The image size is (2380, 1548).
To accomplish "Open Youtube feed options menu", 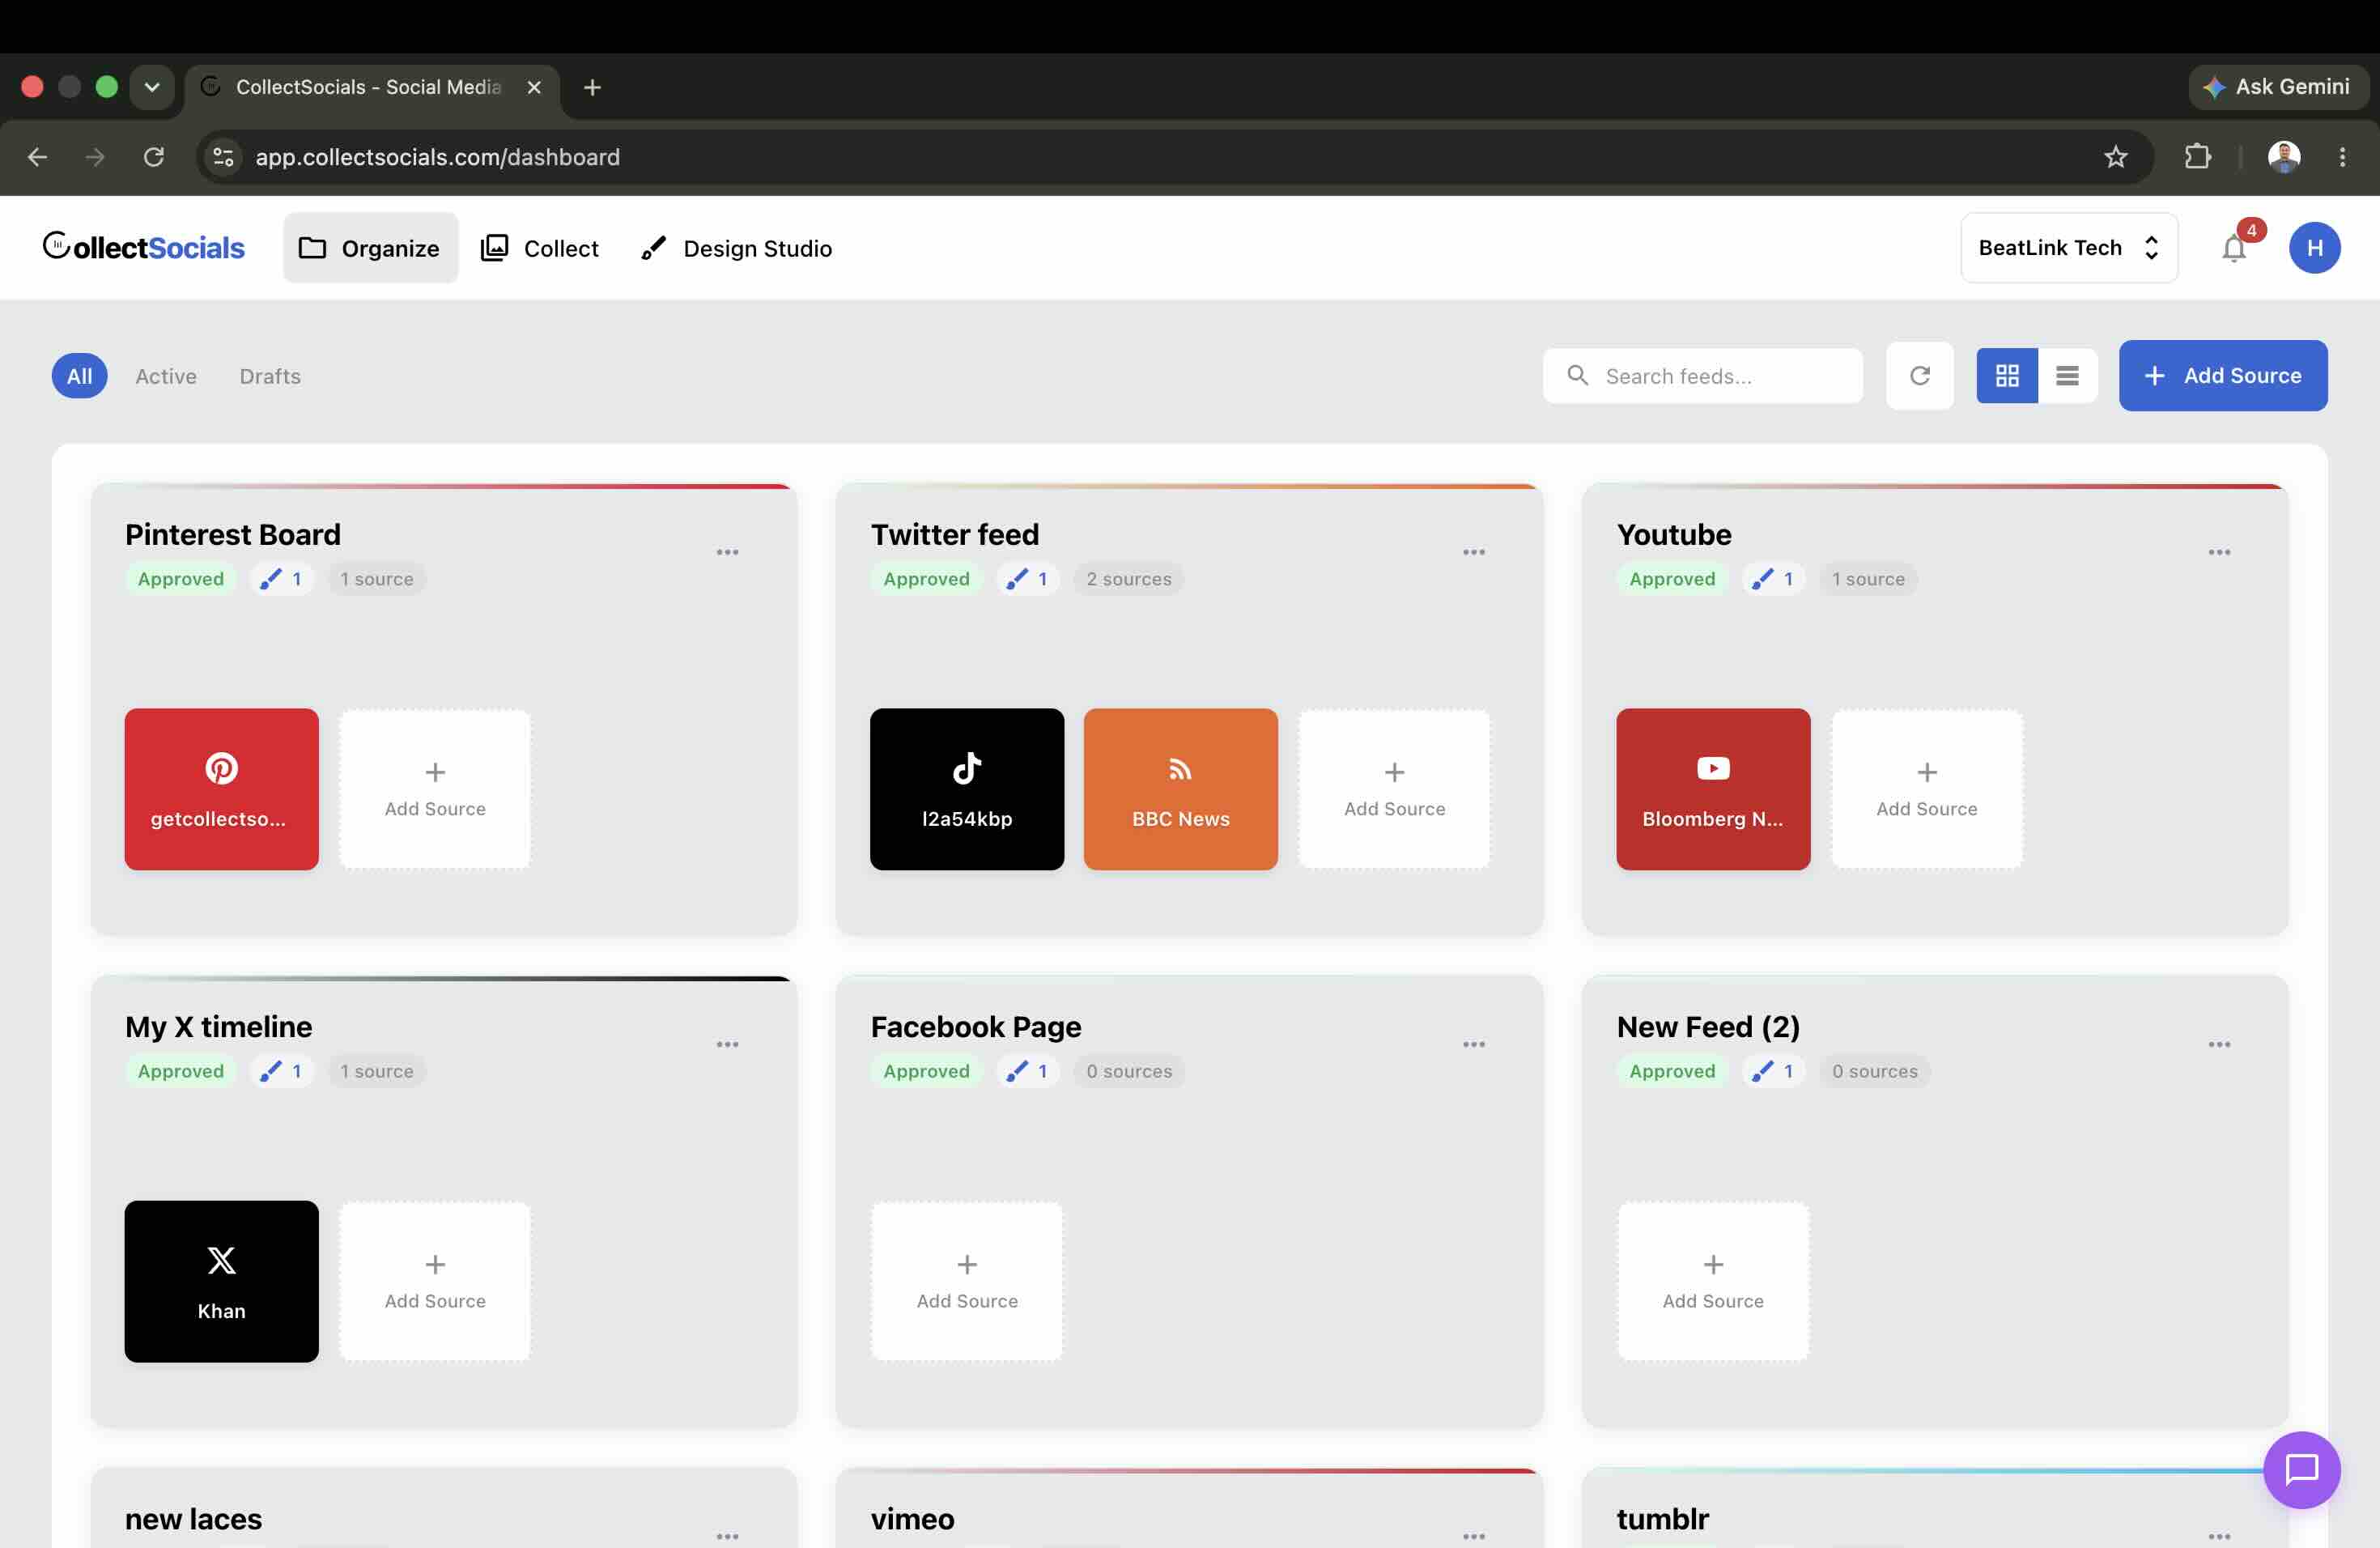I will pos(2220,552).
